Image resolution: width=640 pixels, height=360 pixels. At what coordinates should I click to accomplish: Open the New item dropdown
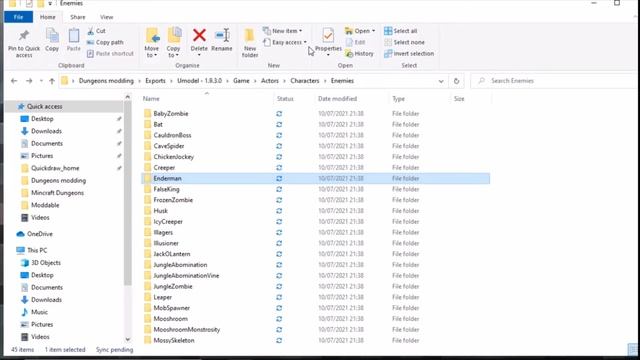(282, 31)
